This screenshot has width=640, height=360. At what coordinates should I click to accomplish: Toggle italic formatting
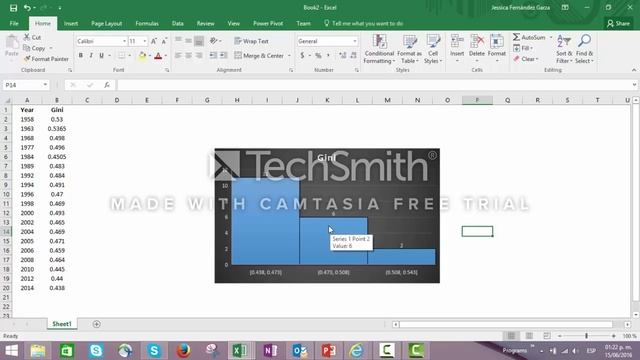(x=91, y=56)
